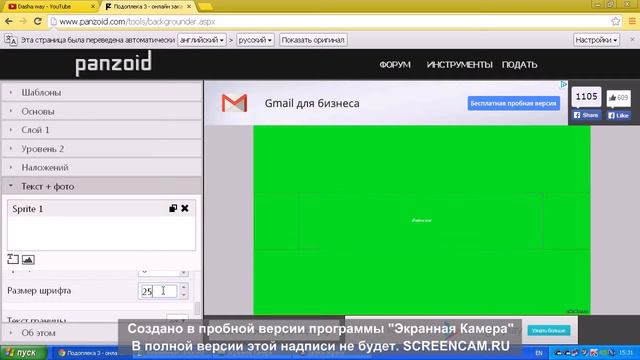Click EN language indicator in tray
The height and width of the screenshot is (360, 640).
(539, 353)
